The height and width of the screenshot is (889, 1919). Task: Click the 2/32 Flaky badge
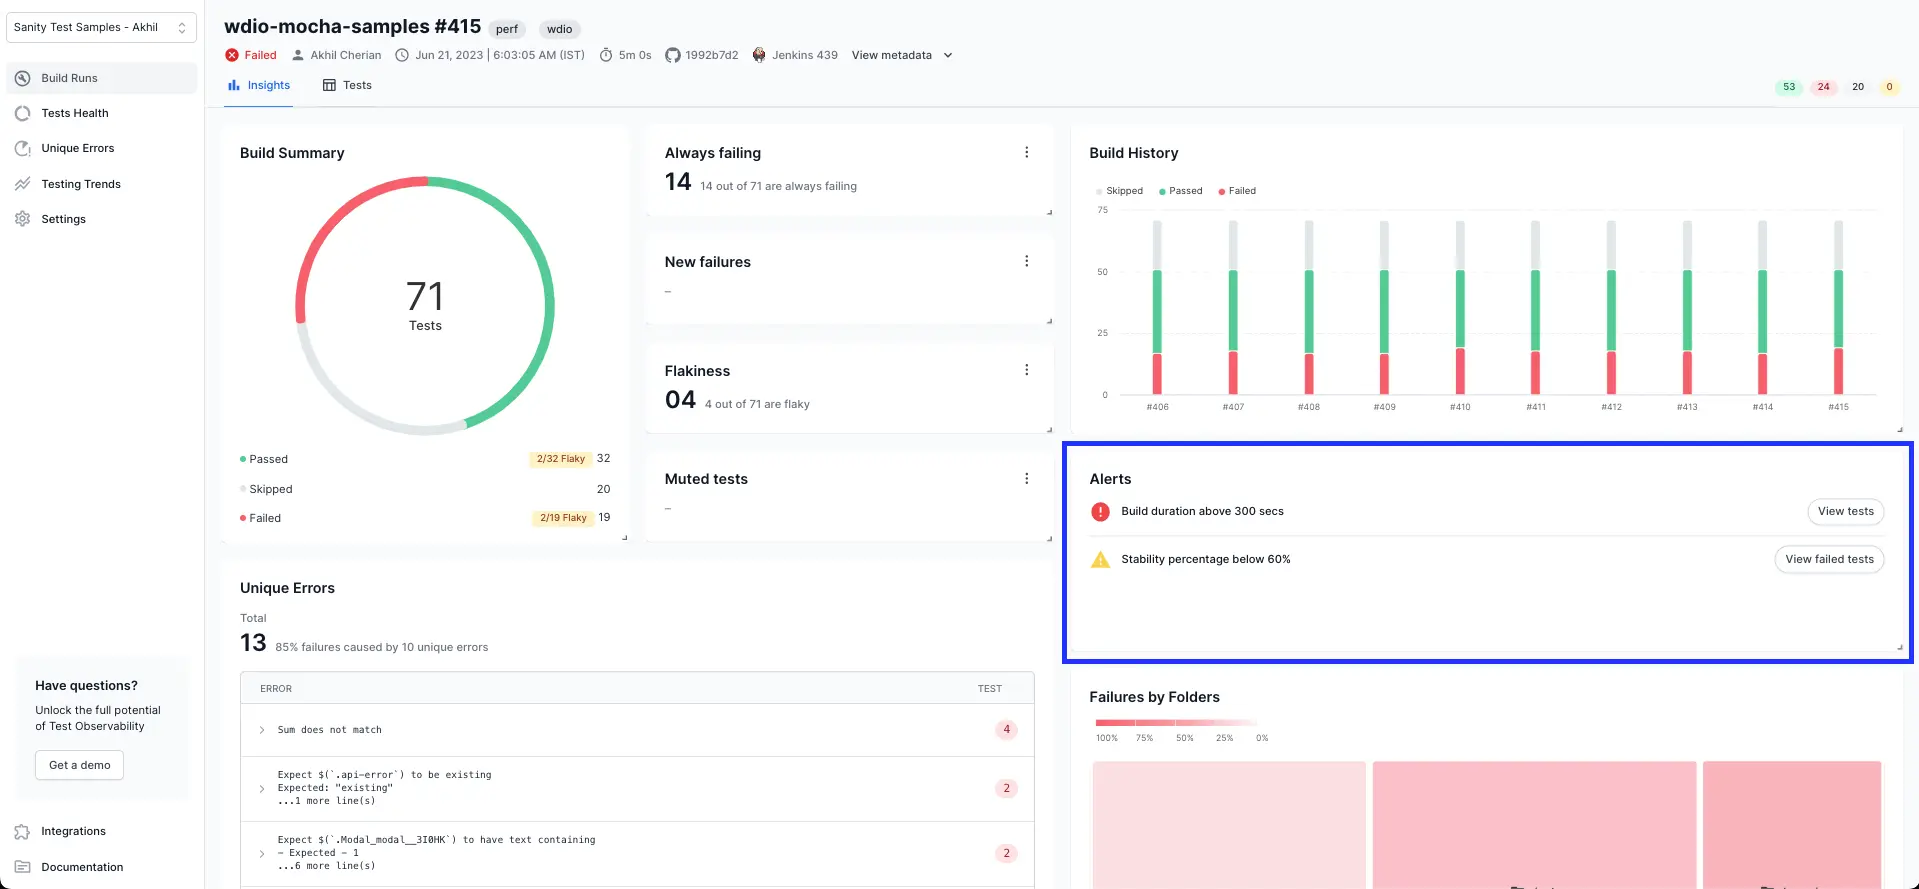pos(560,459)
